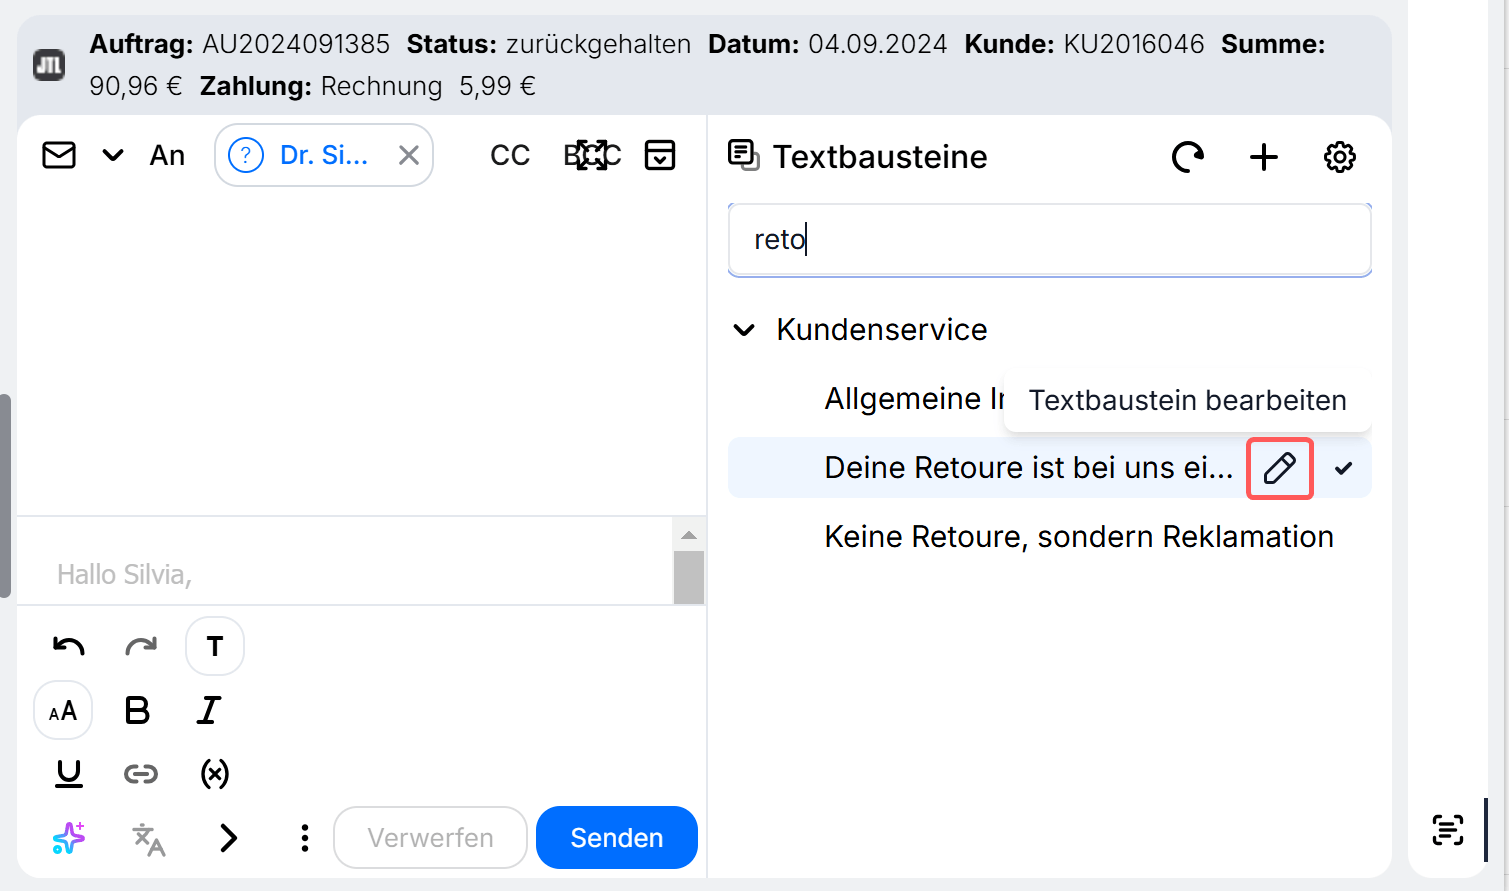1509x891 pixels.
Task: Select the Dr. Si... recipient name
Action: [324, 155]
